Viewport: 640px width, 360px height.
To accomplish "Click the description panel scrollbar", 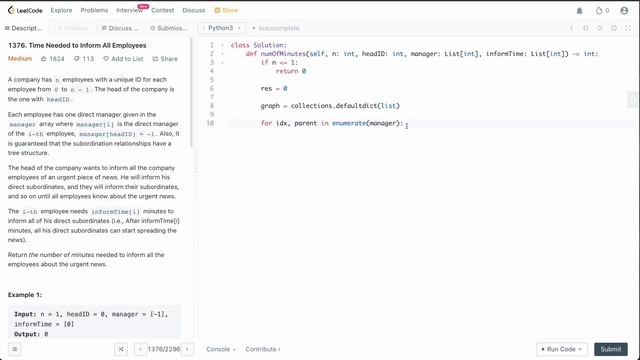I will tap(191, 93).
